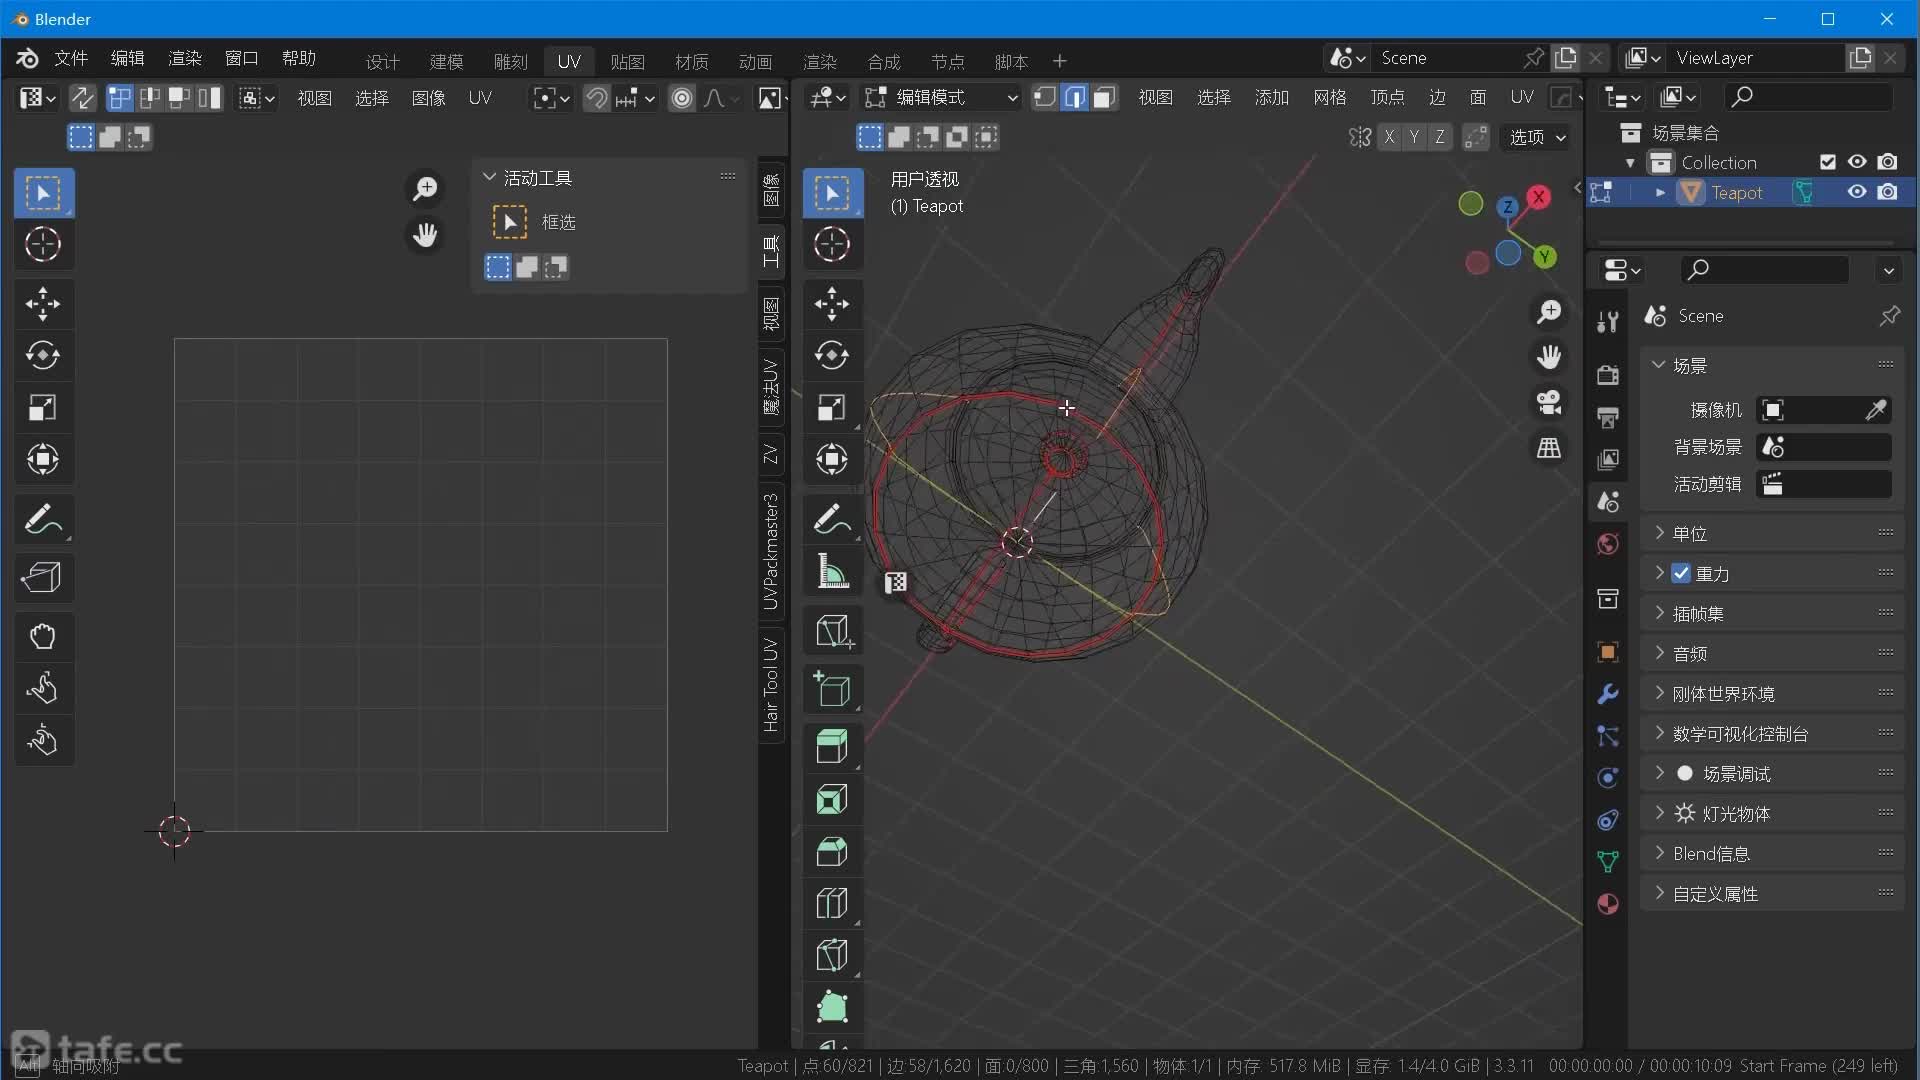Activate the Measure tool in viewport
Screen dimensions: 1920x1080
click(x=832, y=573)
